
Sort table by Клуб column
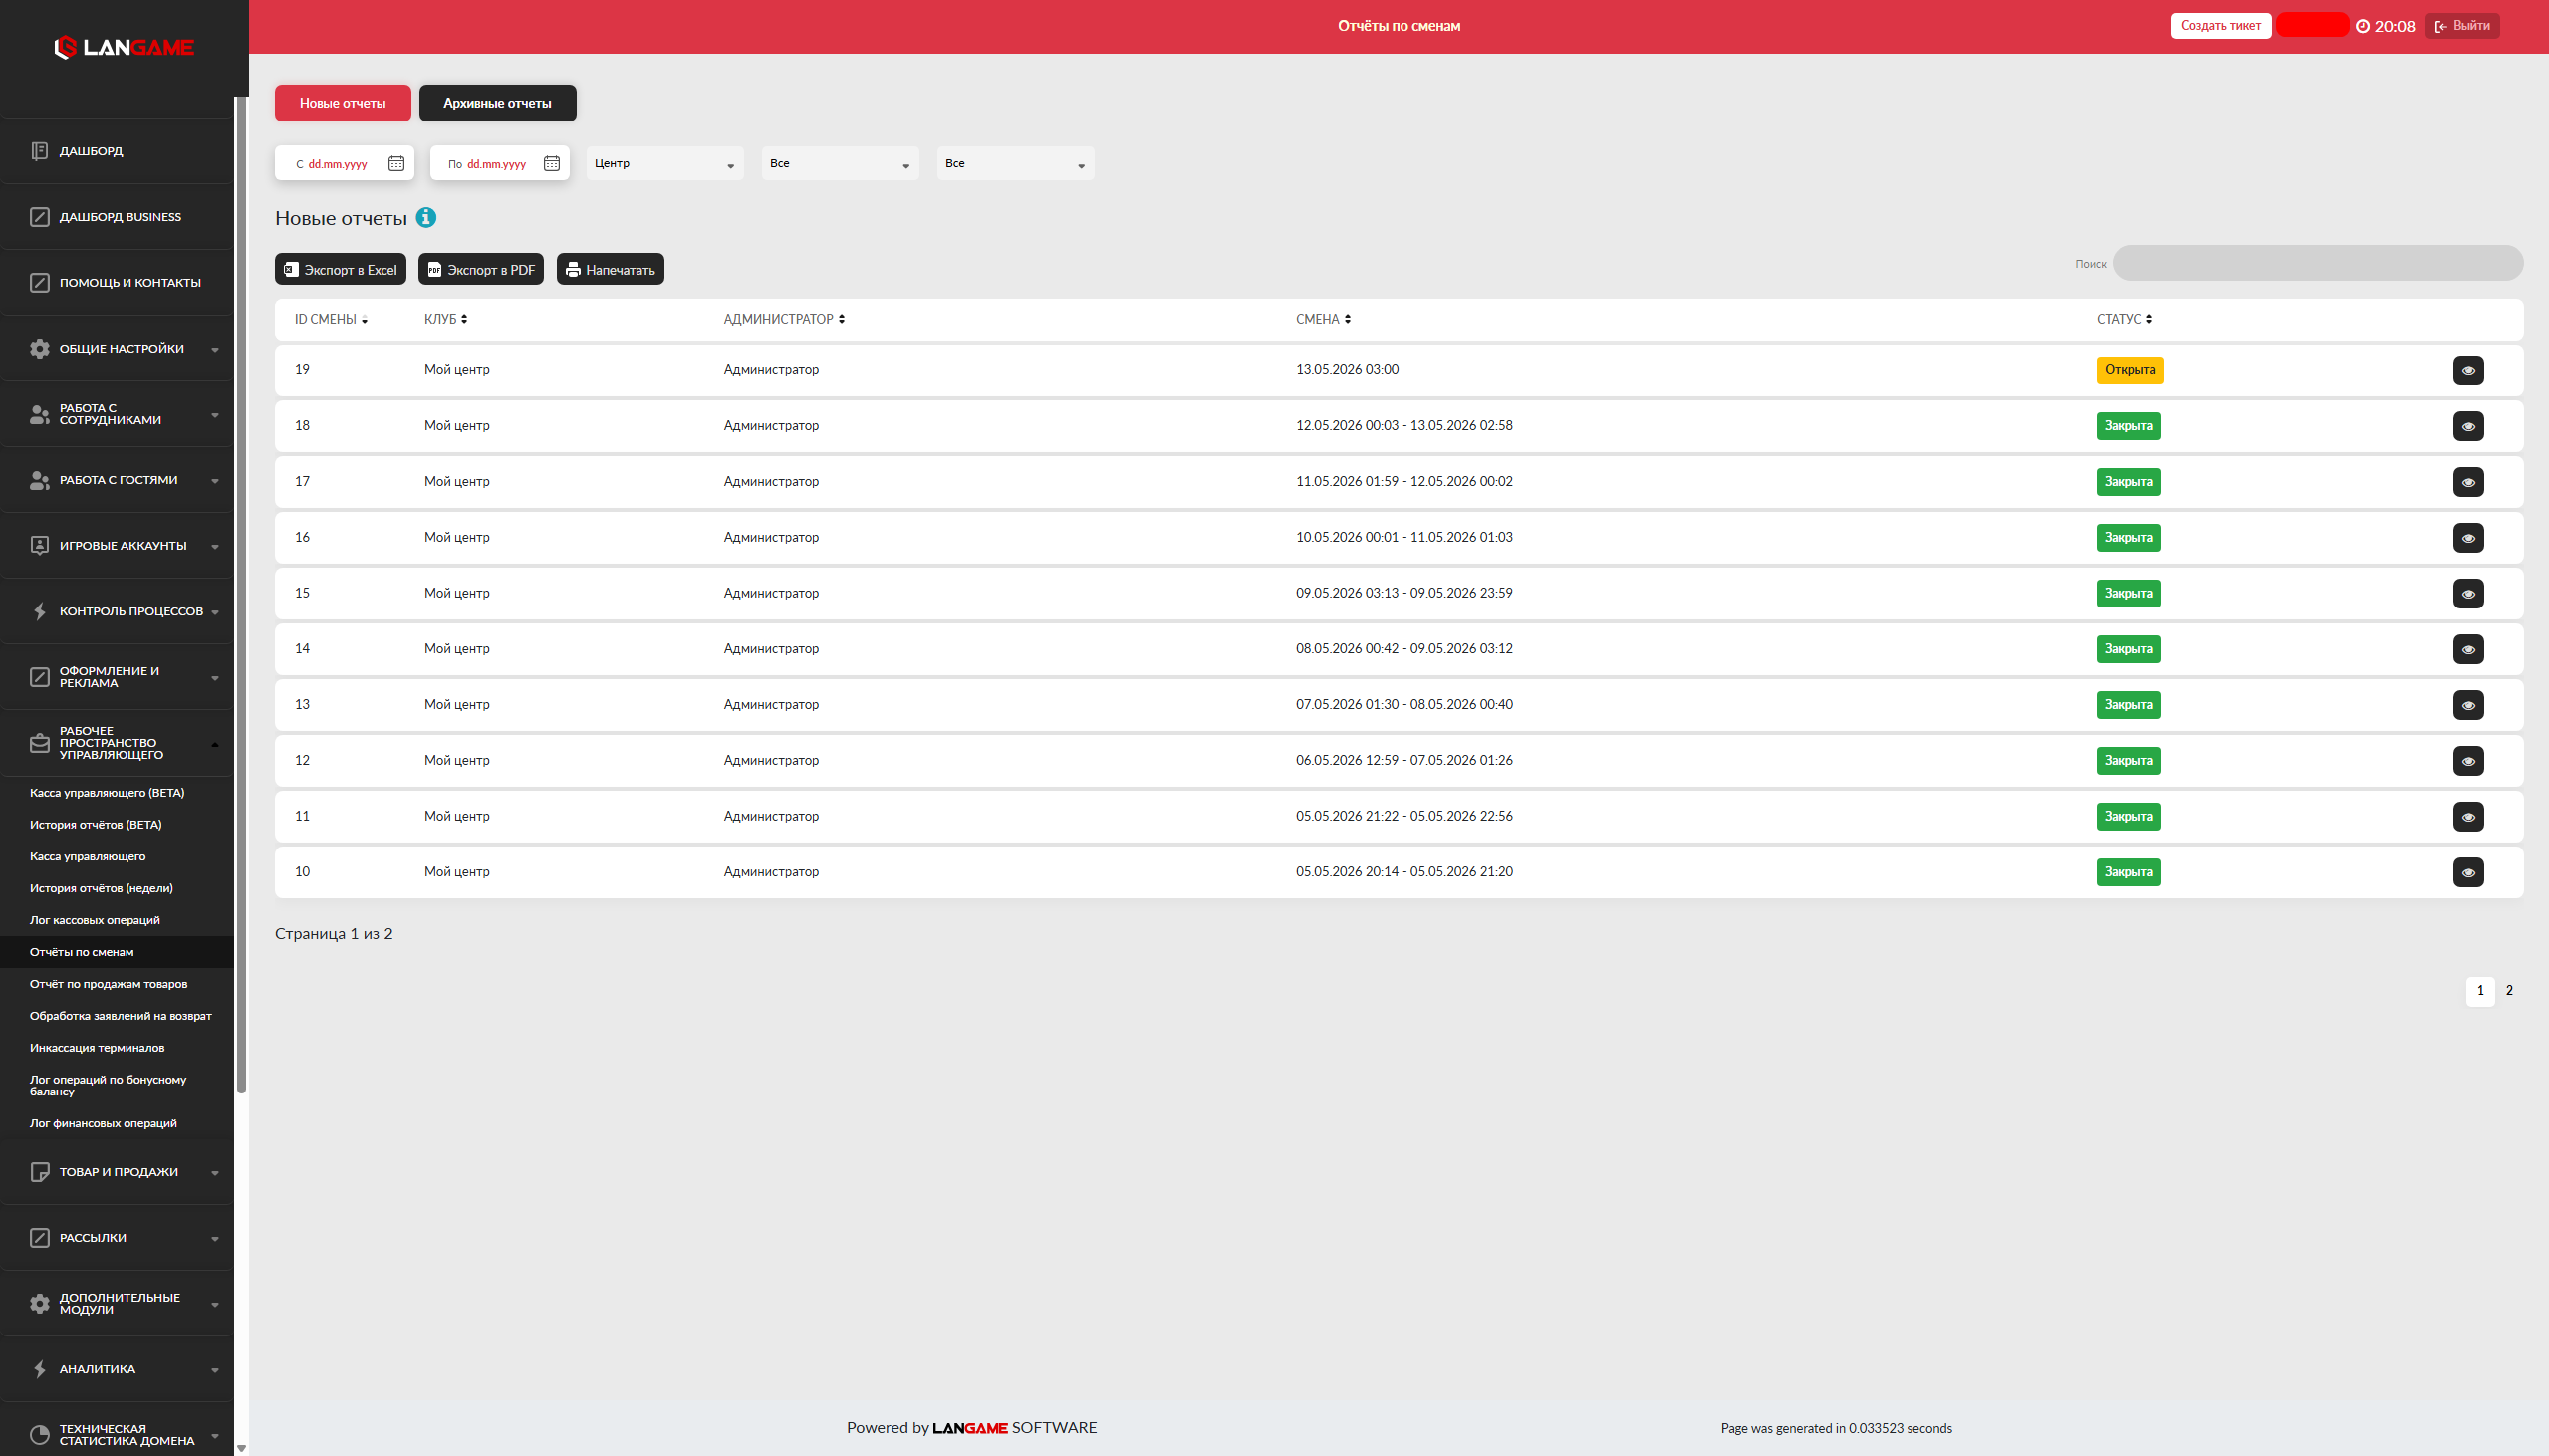click(x=446, y=319)
